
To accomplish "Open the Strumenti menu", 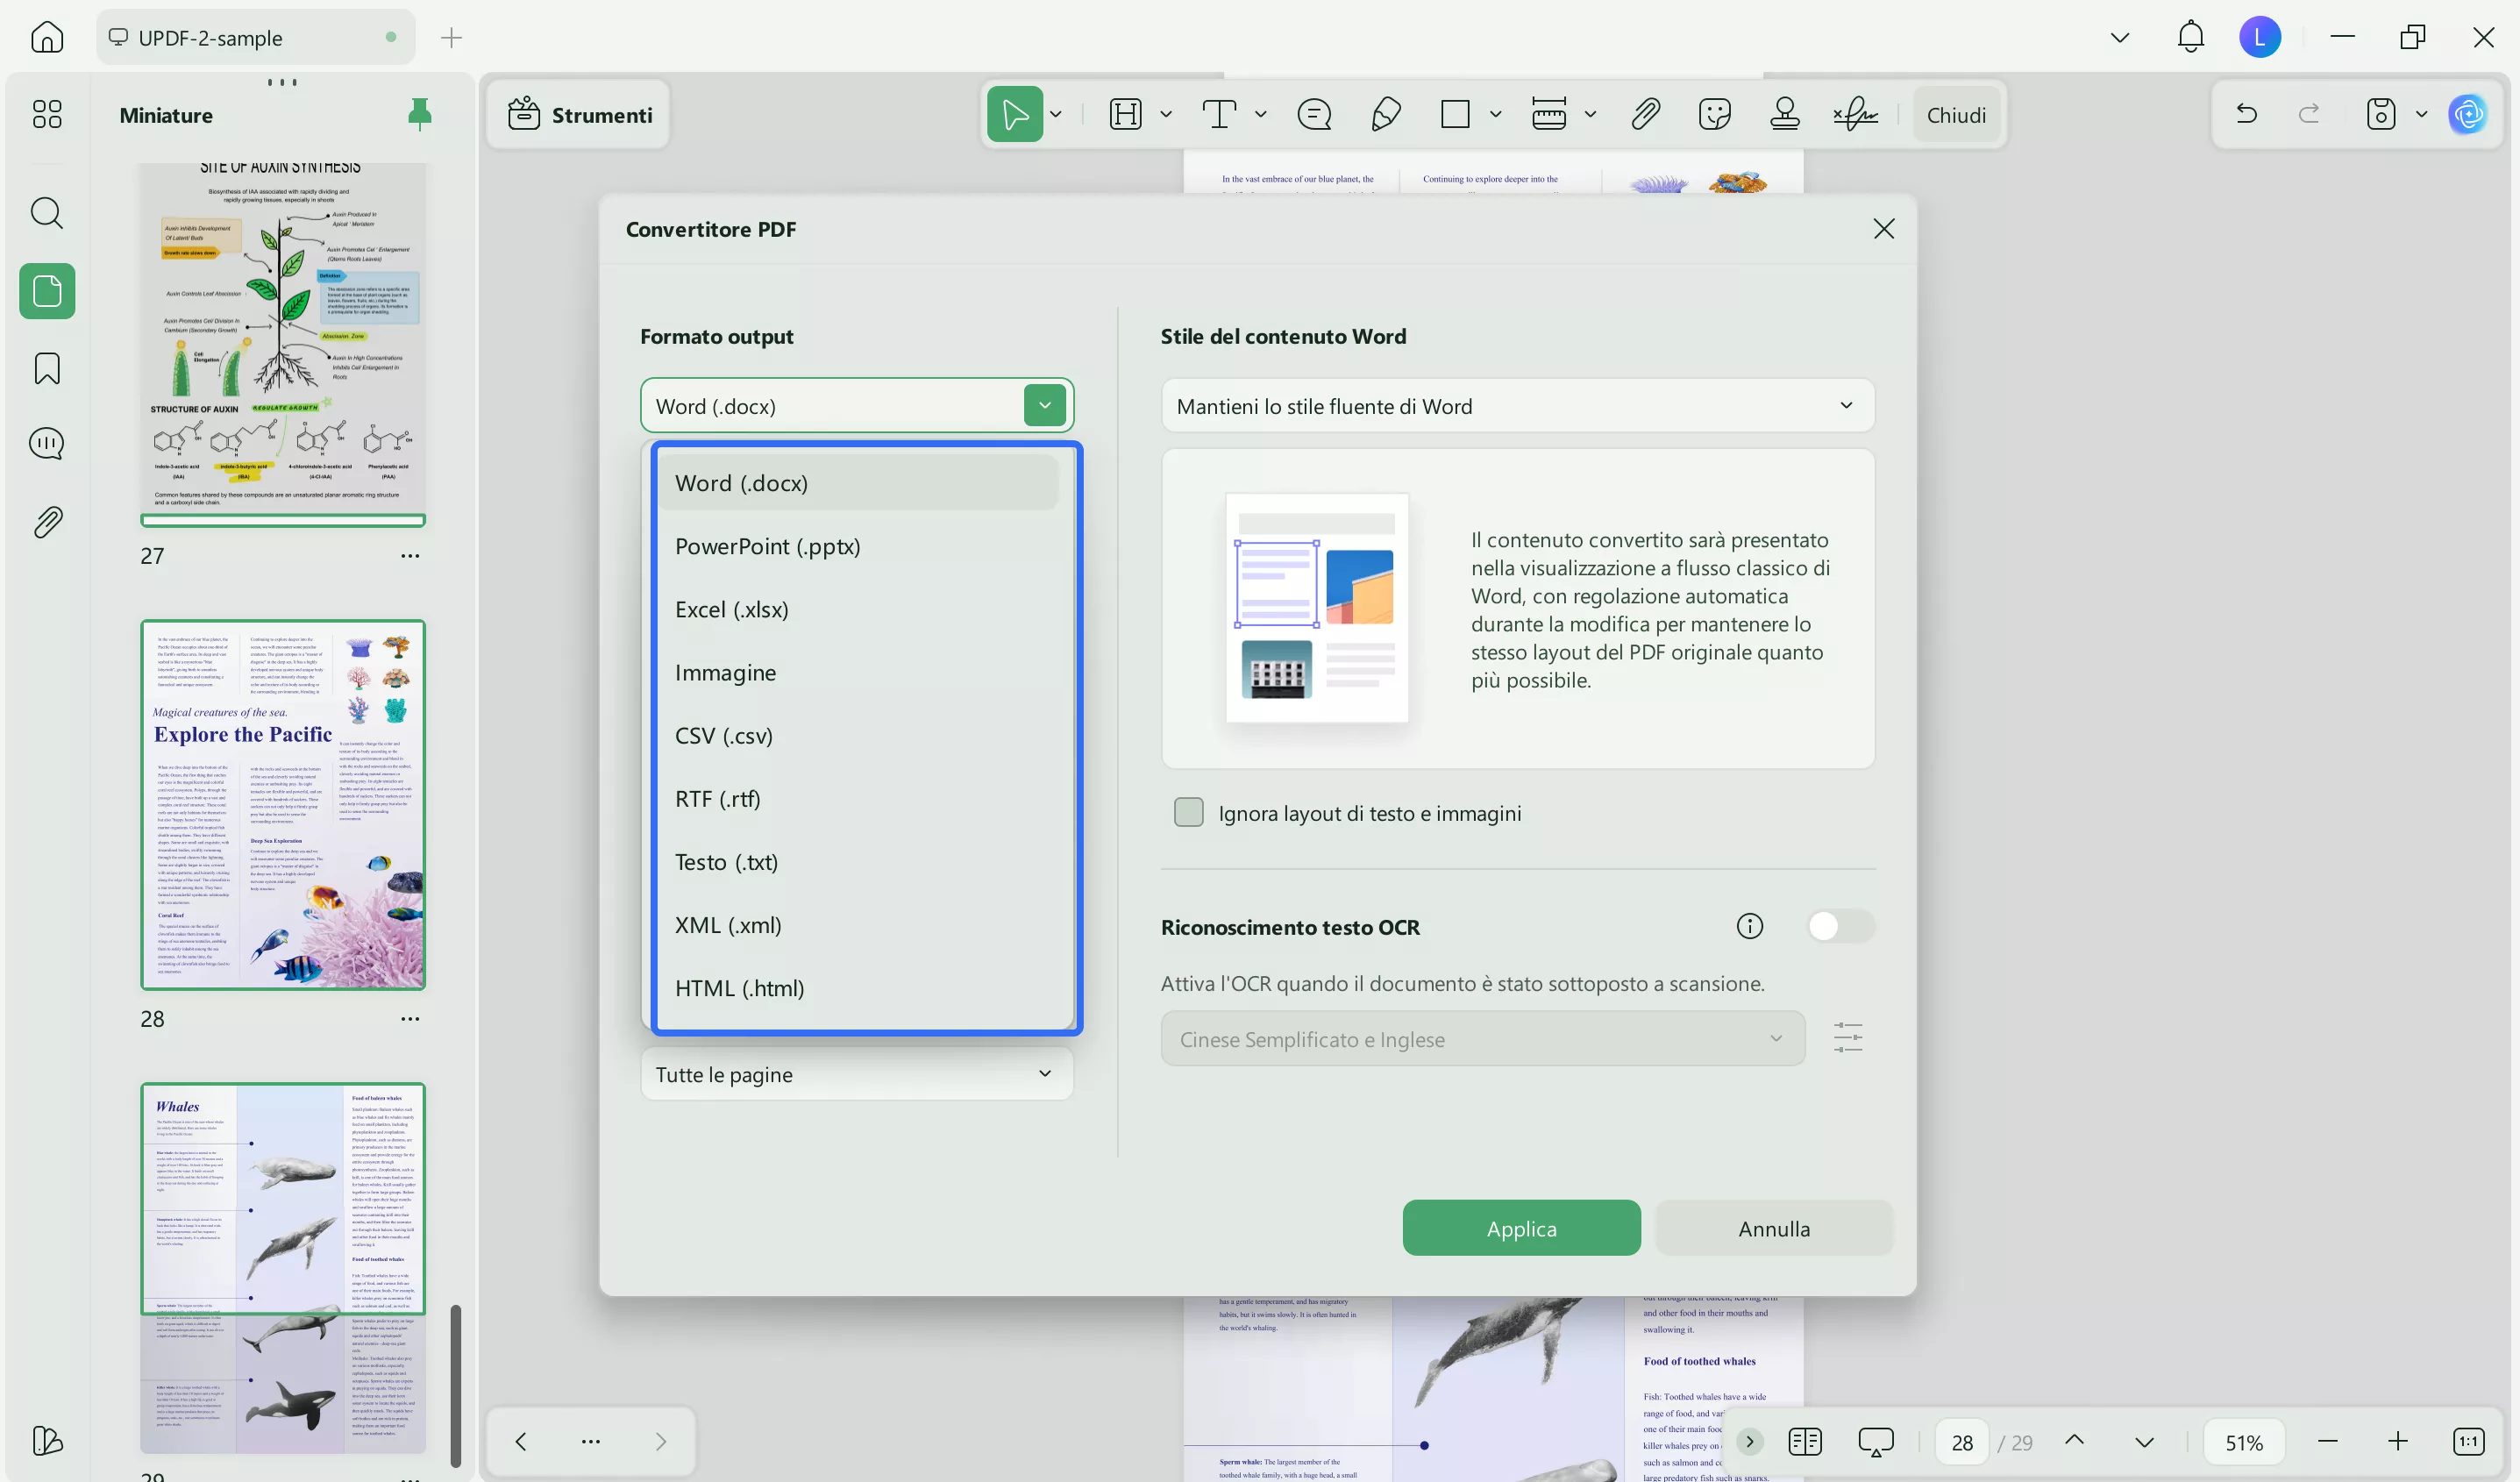I will pyautogui.click(x=580, y=114).
